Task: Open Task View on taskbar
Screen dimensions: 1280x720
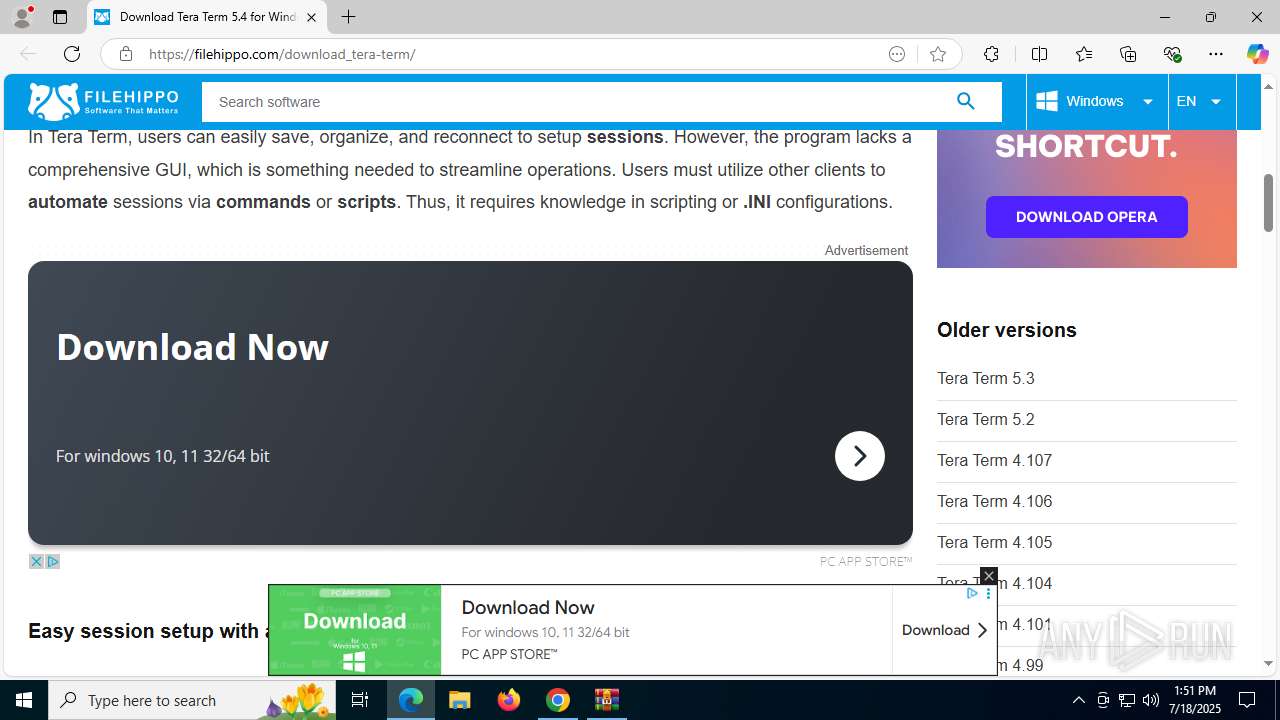Action: [361, 700]
